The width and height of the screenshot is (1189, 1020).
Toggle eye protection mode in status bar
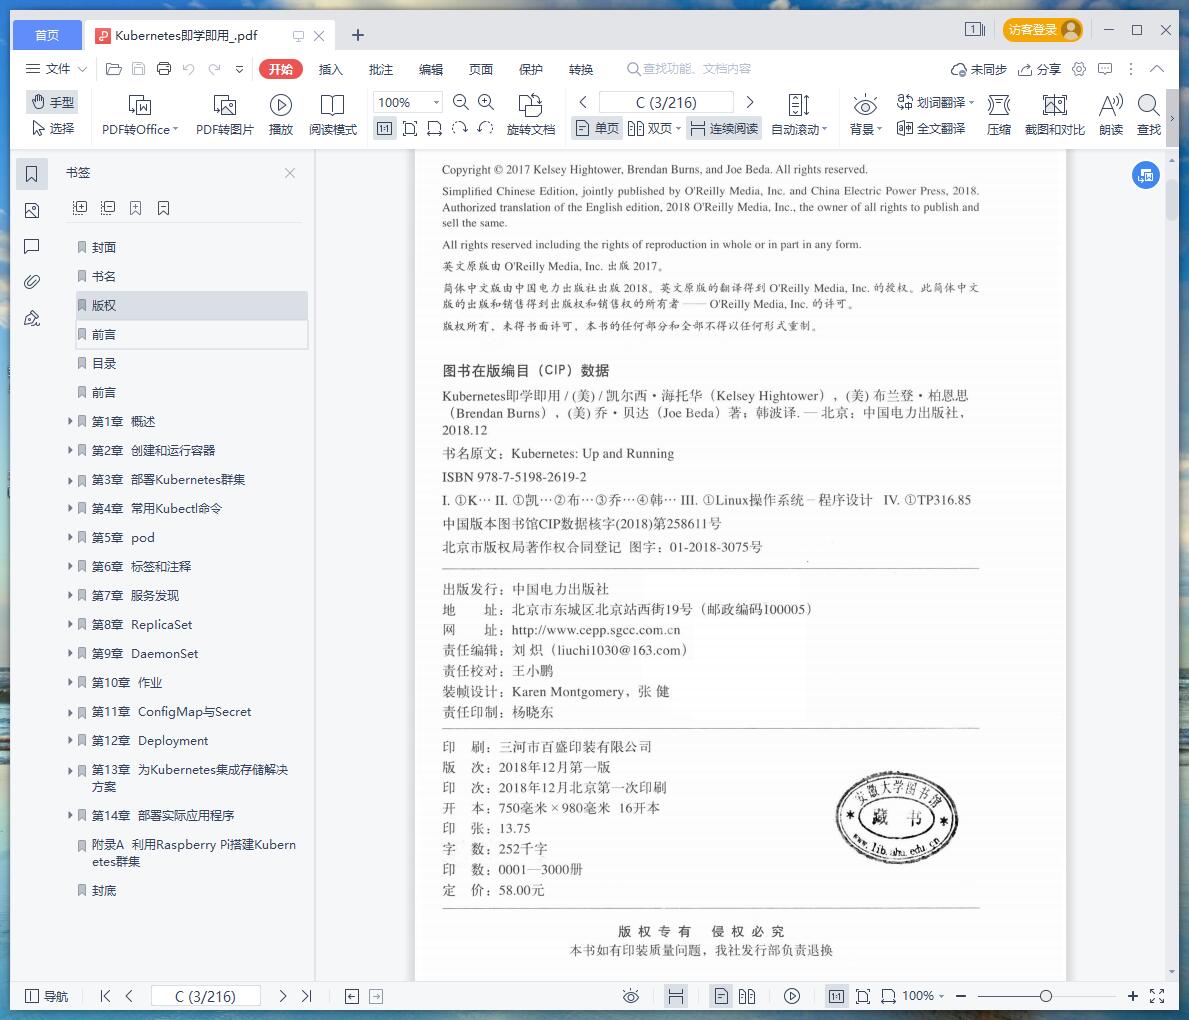631,996
